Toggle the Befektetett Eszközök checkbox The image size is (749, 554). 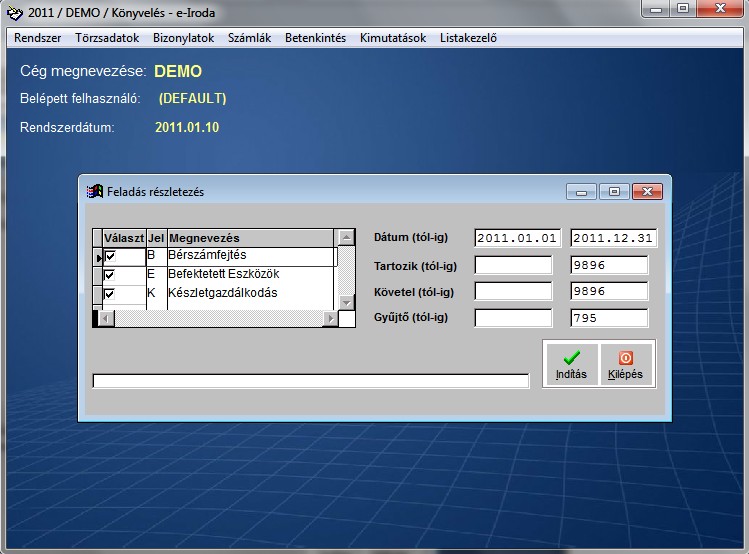pyautogui.click(x=109, y=275)
